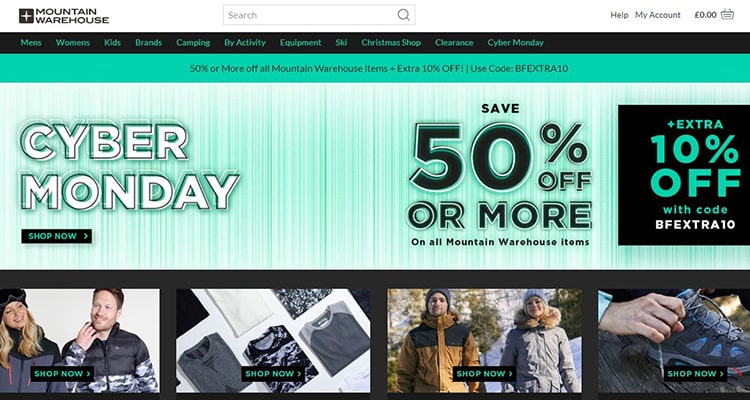This screenshot has width=750, height=400.
Task: Click inside the Search field
Action: (319, 15)
